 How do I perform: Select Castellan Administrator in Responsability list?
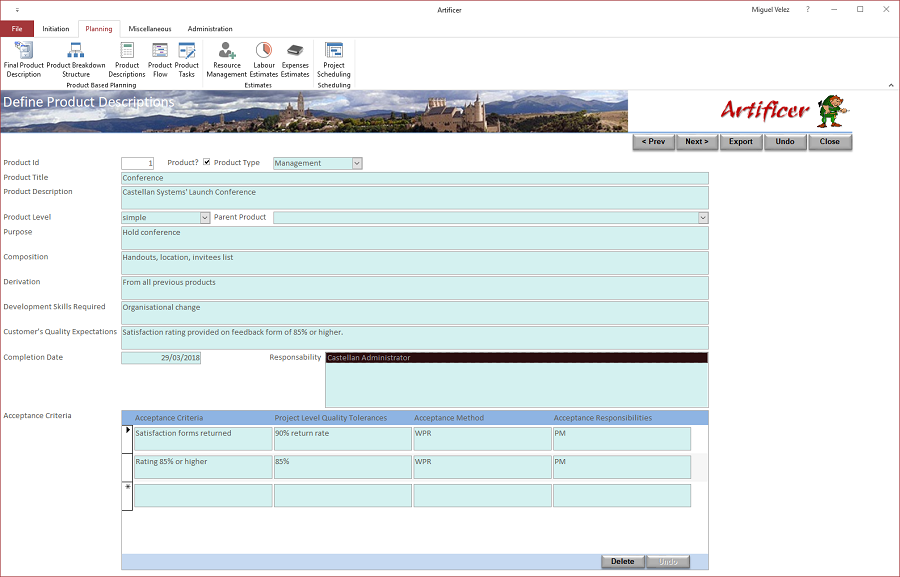[x=517, y=358]
